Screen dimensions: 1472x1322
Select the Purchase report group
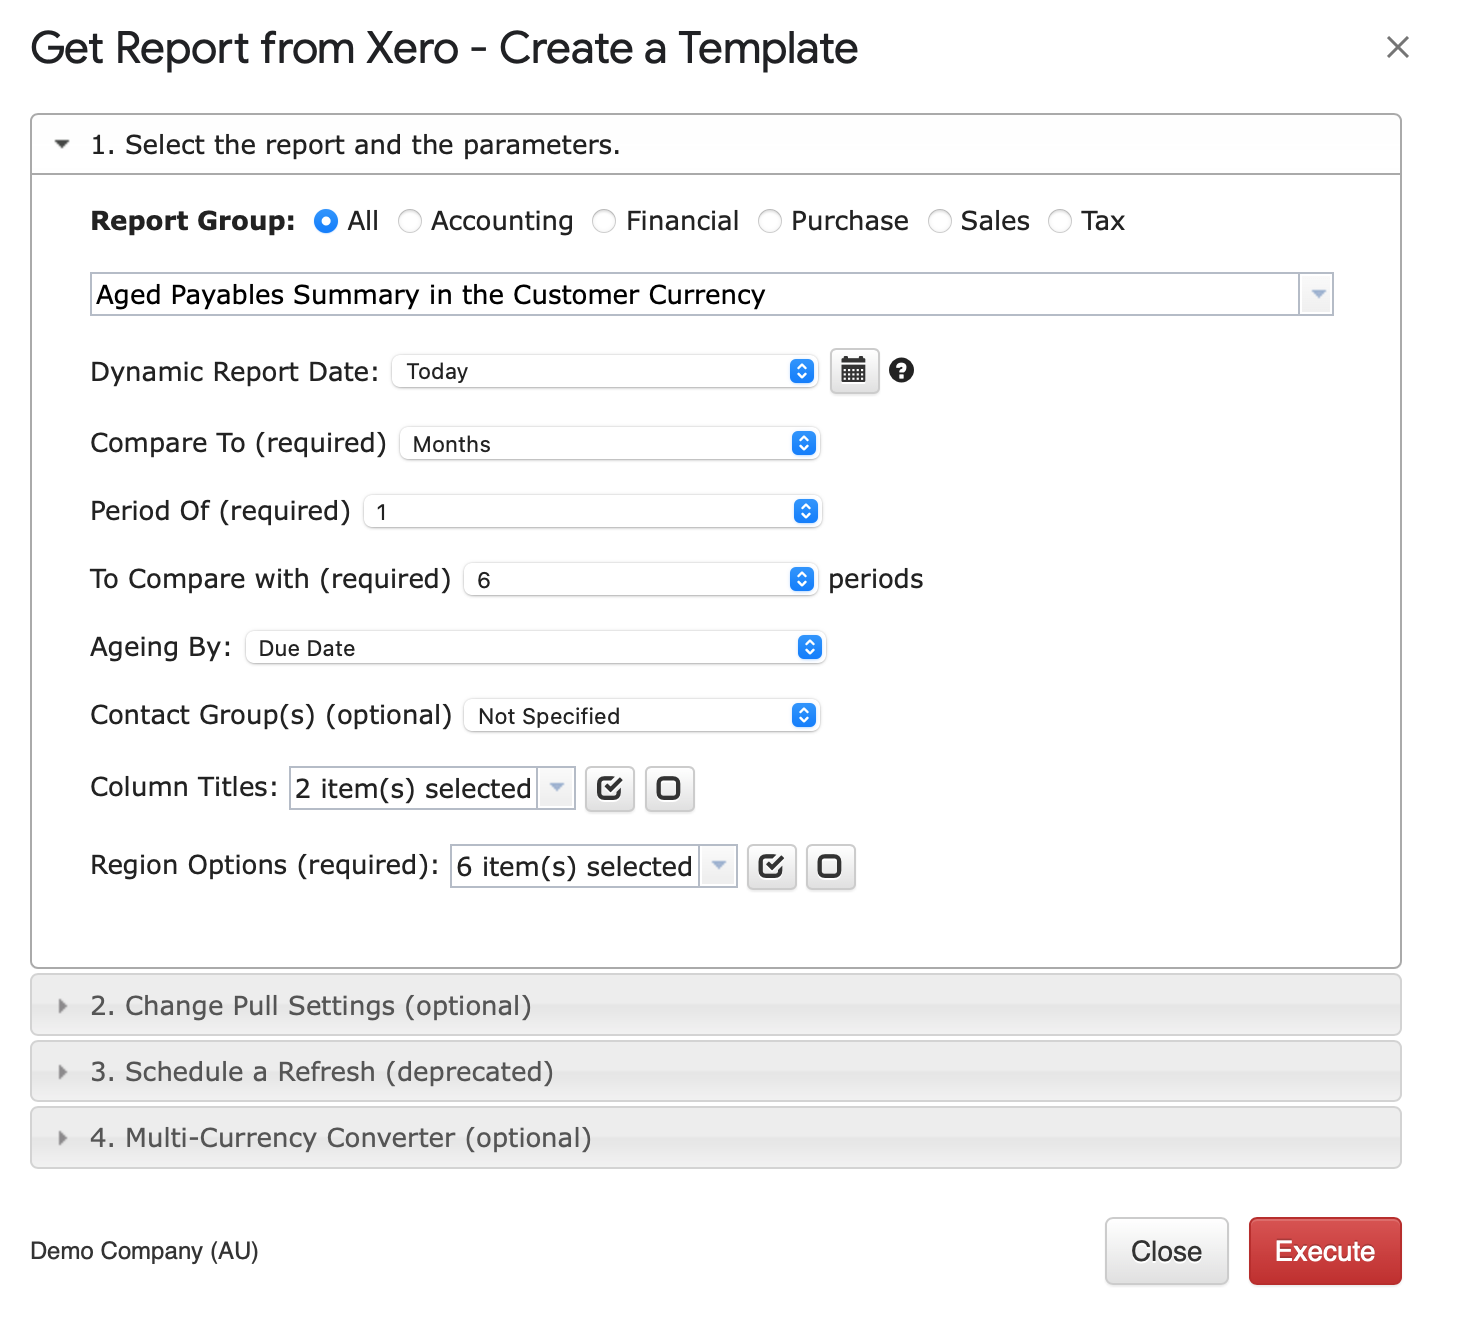click(x=769, y=221)
